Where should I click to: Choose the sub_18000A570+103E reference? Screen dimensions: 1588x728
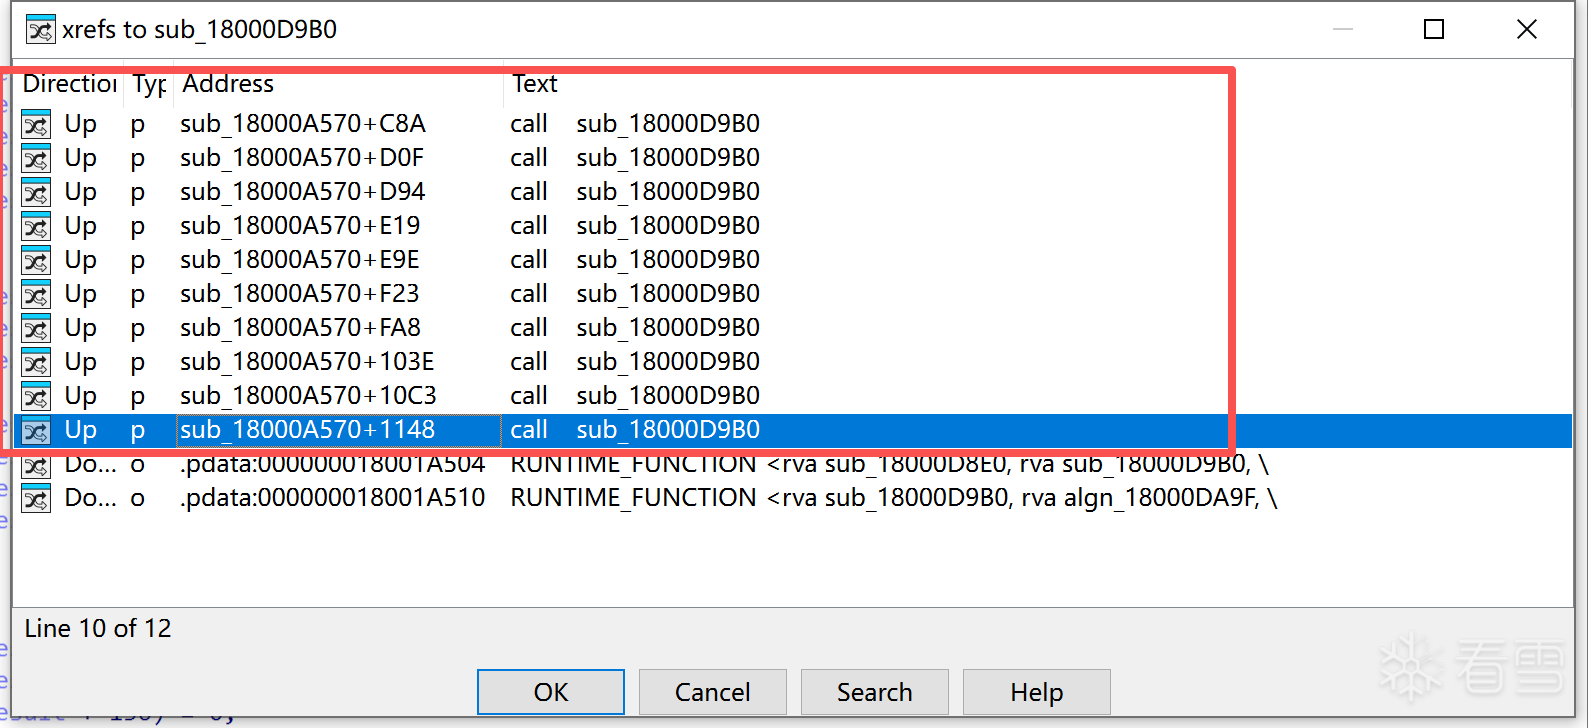pos(307,362)
